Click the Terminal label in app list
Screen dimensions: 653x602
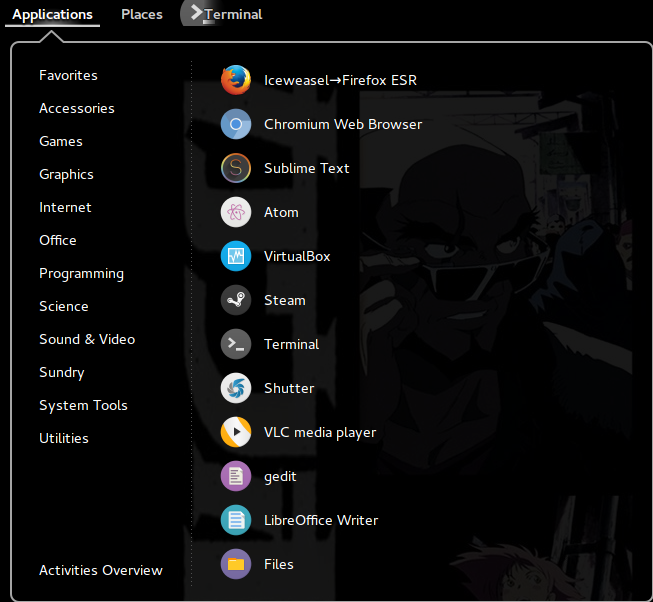tap(292, 344)
